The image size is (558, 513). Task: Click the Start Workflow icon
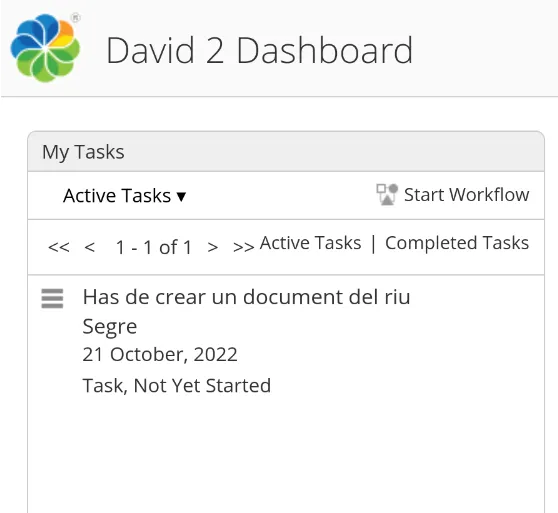[387, 195]
